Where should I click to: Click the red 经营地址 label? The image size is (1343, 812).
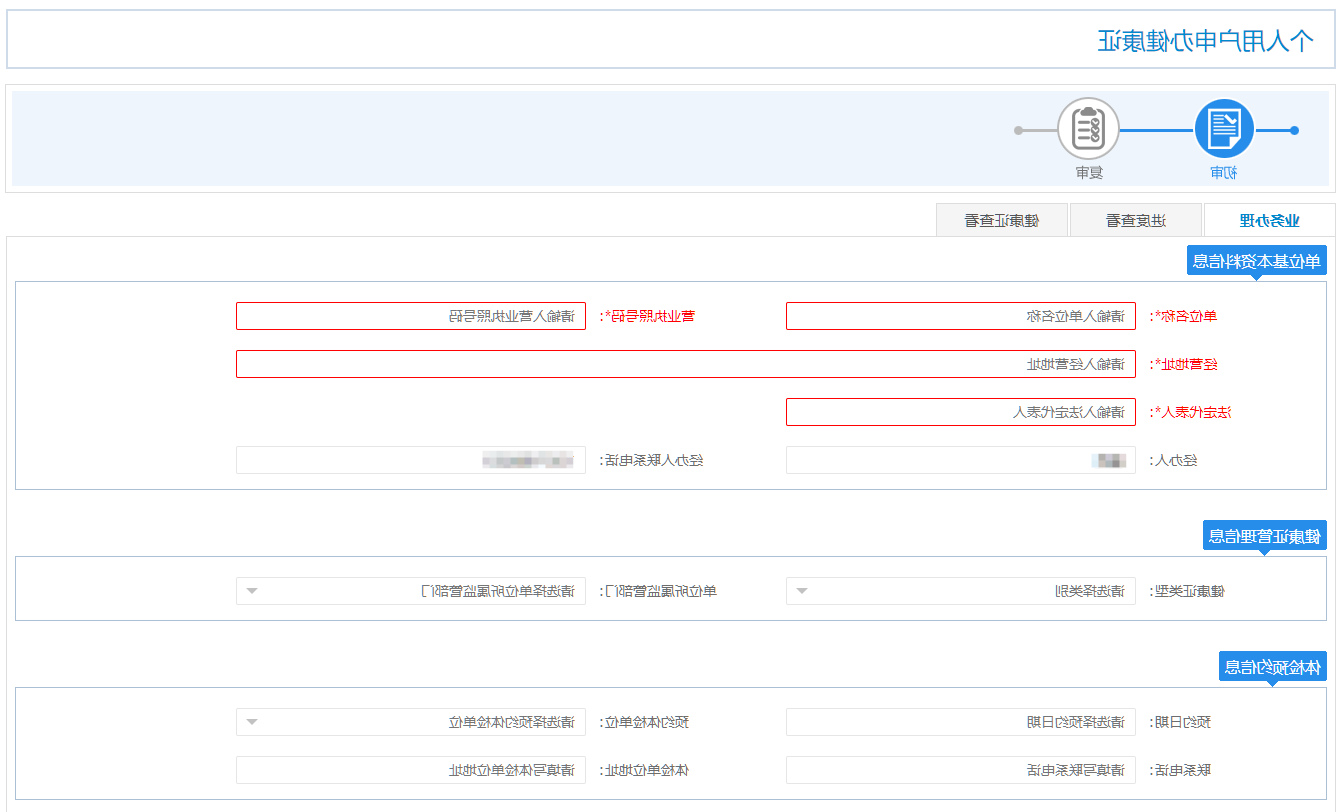click(x=1184, y=364)
